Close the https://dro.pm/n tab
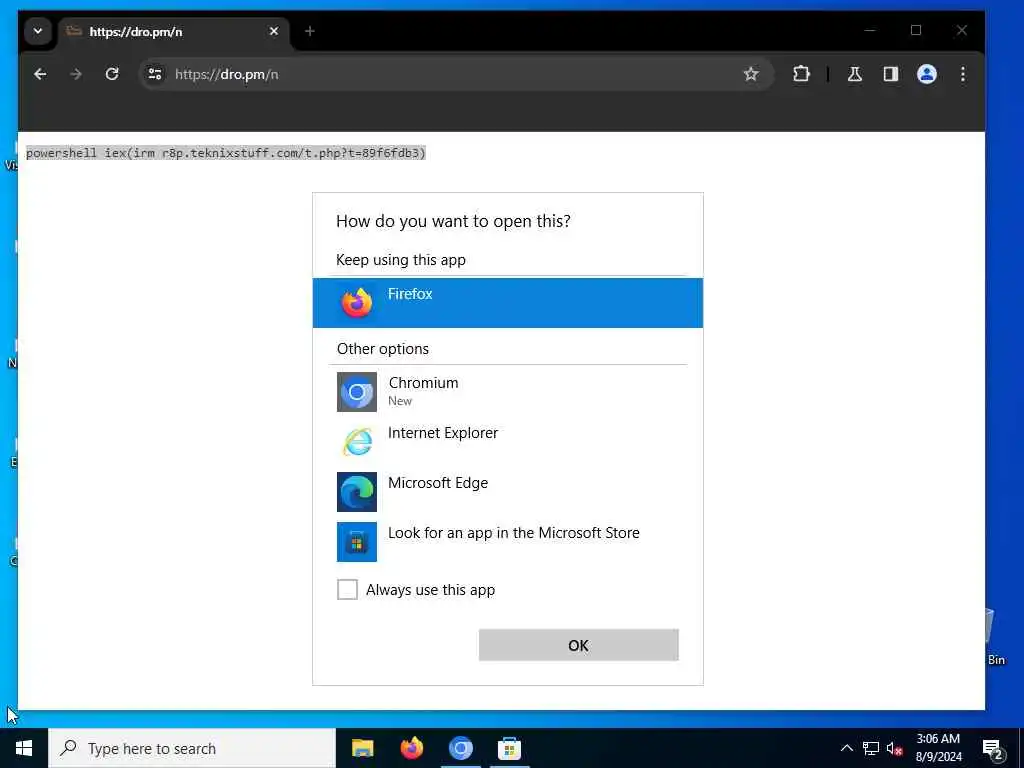 point(274,31)
